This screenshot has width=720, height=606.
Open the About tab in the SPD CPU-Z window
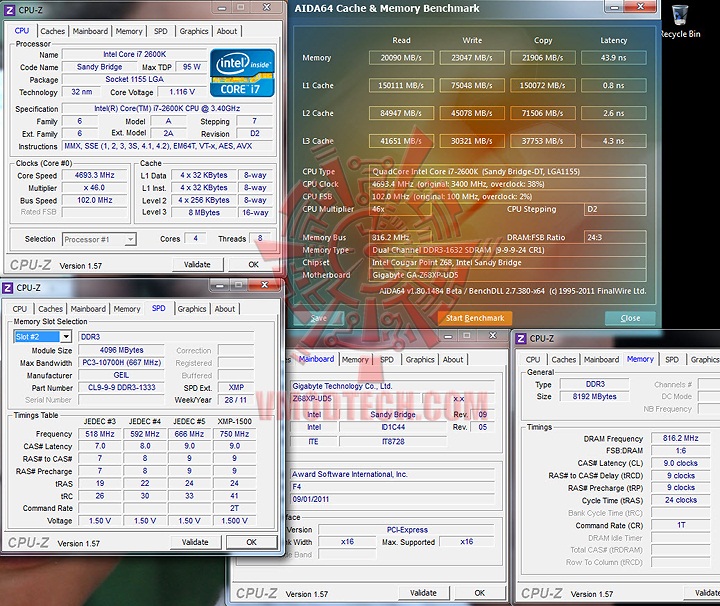pyautogui.click(x=225, y=309)
